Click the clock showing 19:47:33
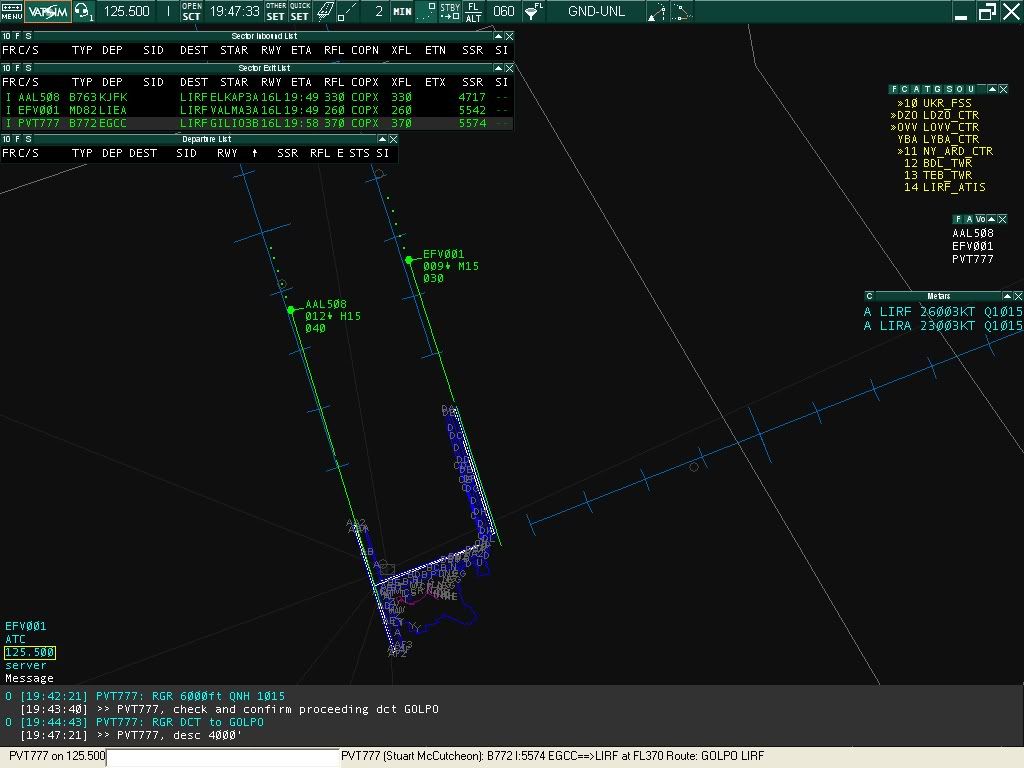Image resolution: width=1024 pixels, height=768 pixels. [x=234, y=11]
